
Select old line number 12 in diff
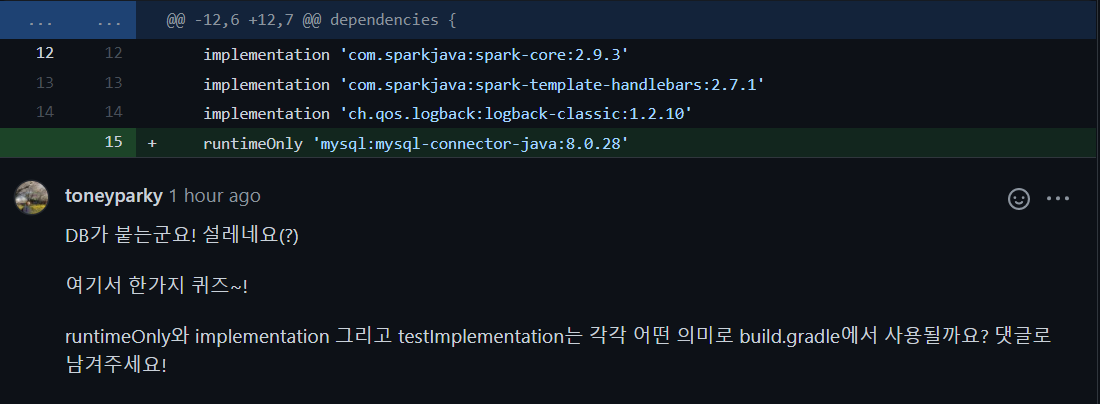pos(45,53)
